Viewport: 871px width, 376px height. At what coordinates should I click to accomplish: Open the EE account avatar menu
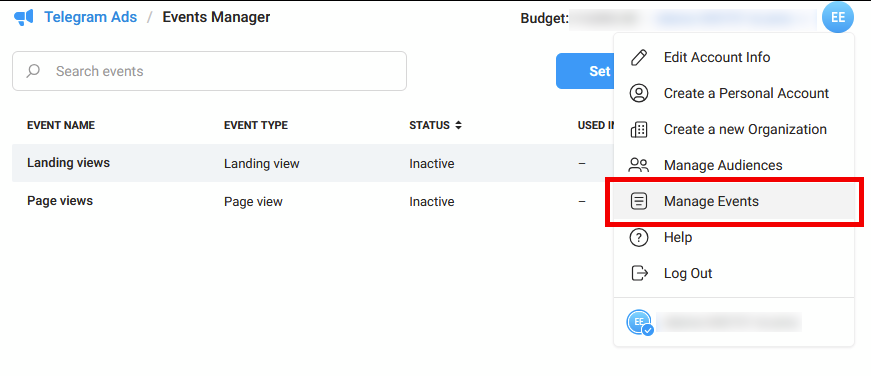(838, 18)
